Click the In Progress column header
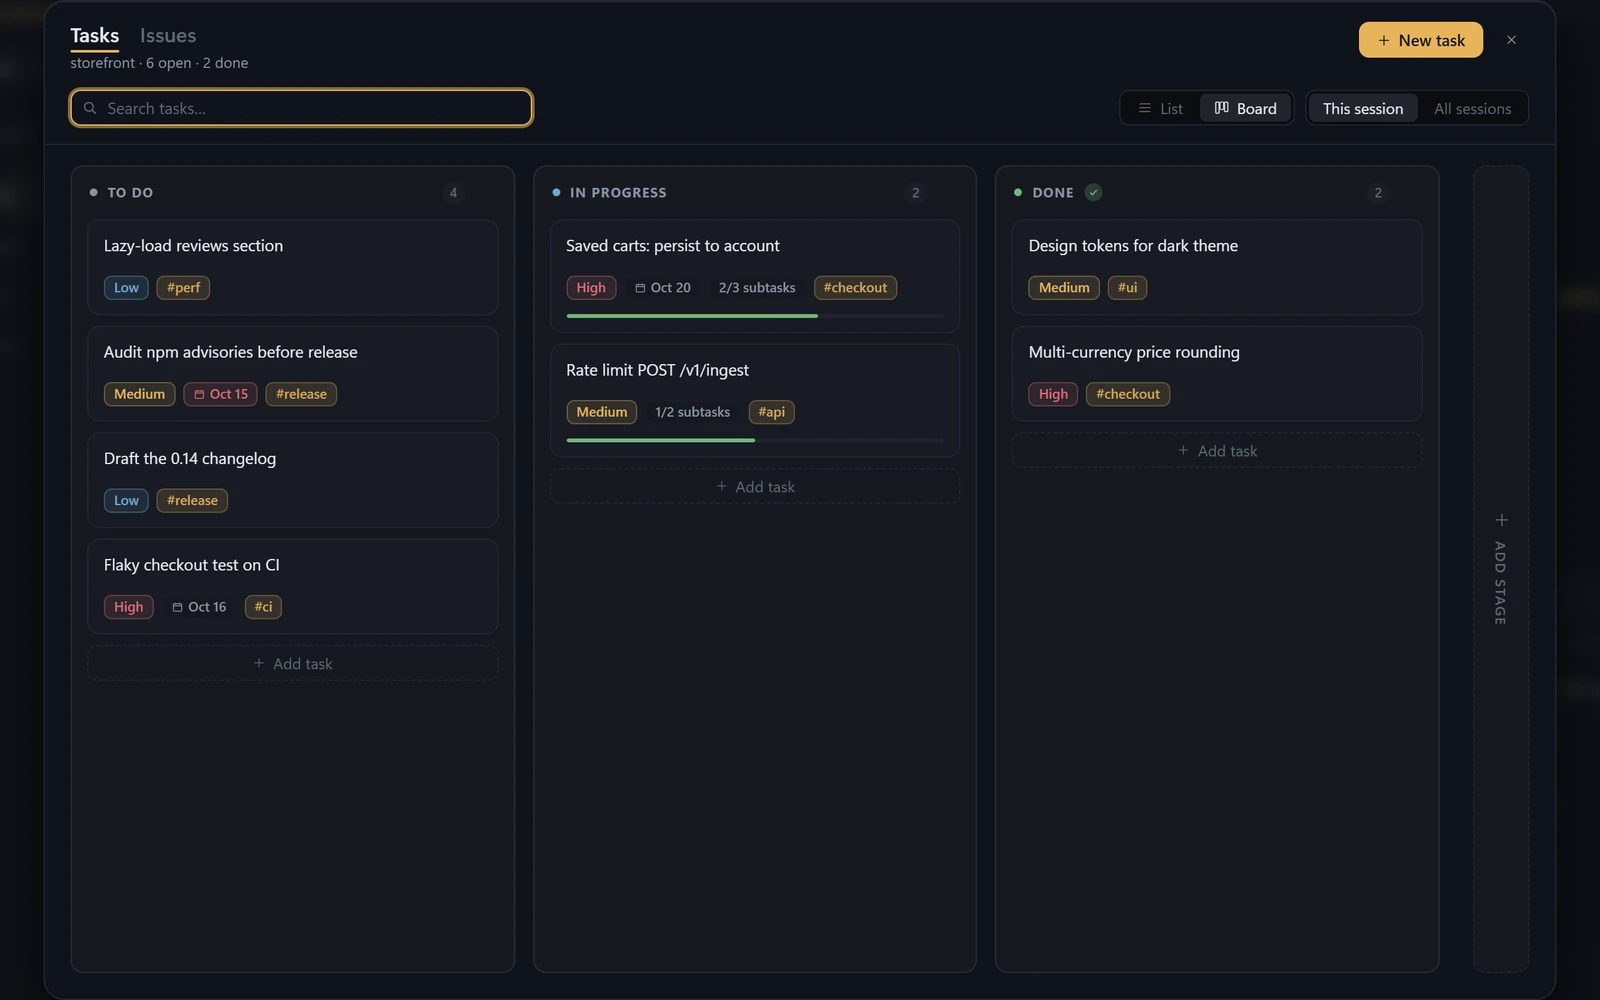 (x=618, y=193)
